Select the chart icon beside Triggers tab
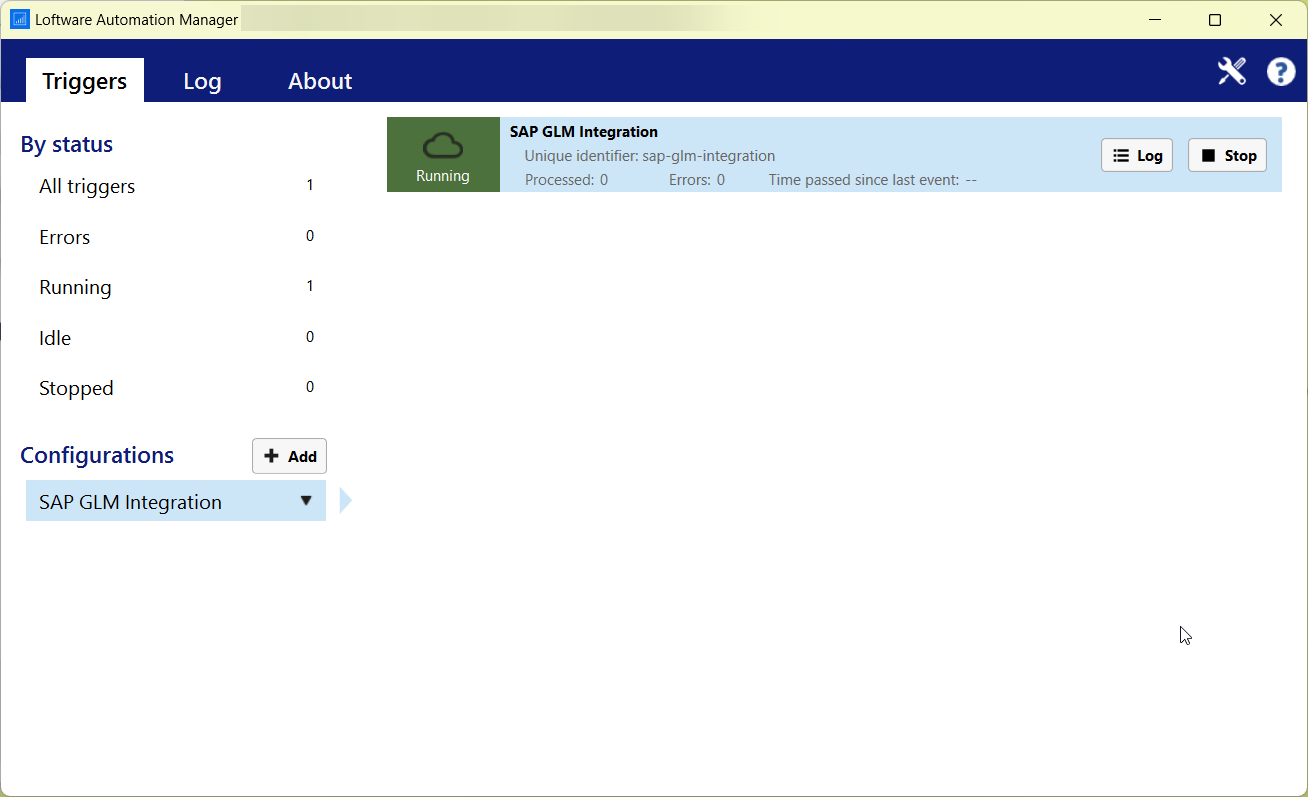This screenshot has width=1308, height=797. click(x=19, y=19)
